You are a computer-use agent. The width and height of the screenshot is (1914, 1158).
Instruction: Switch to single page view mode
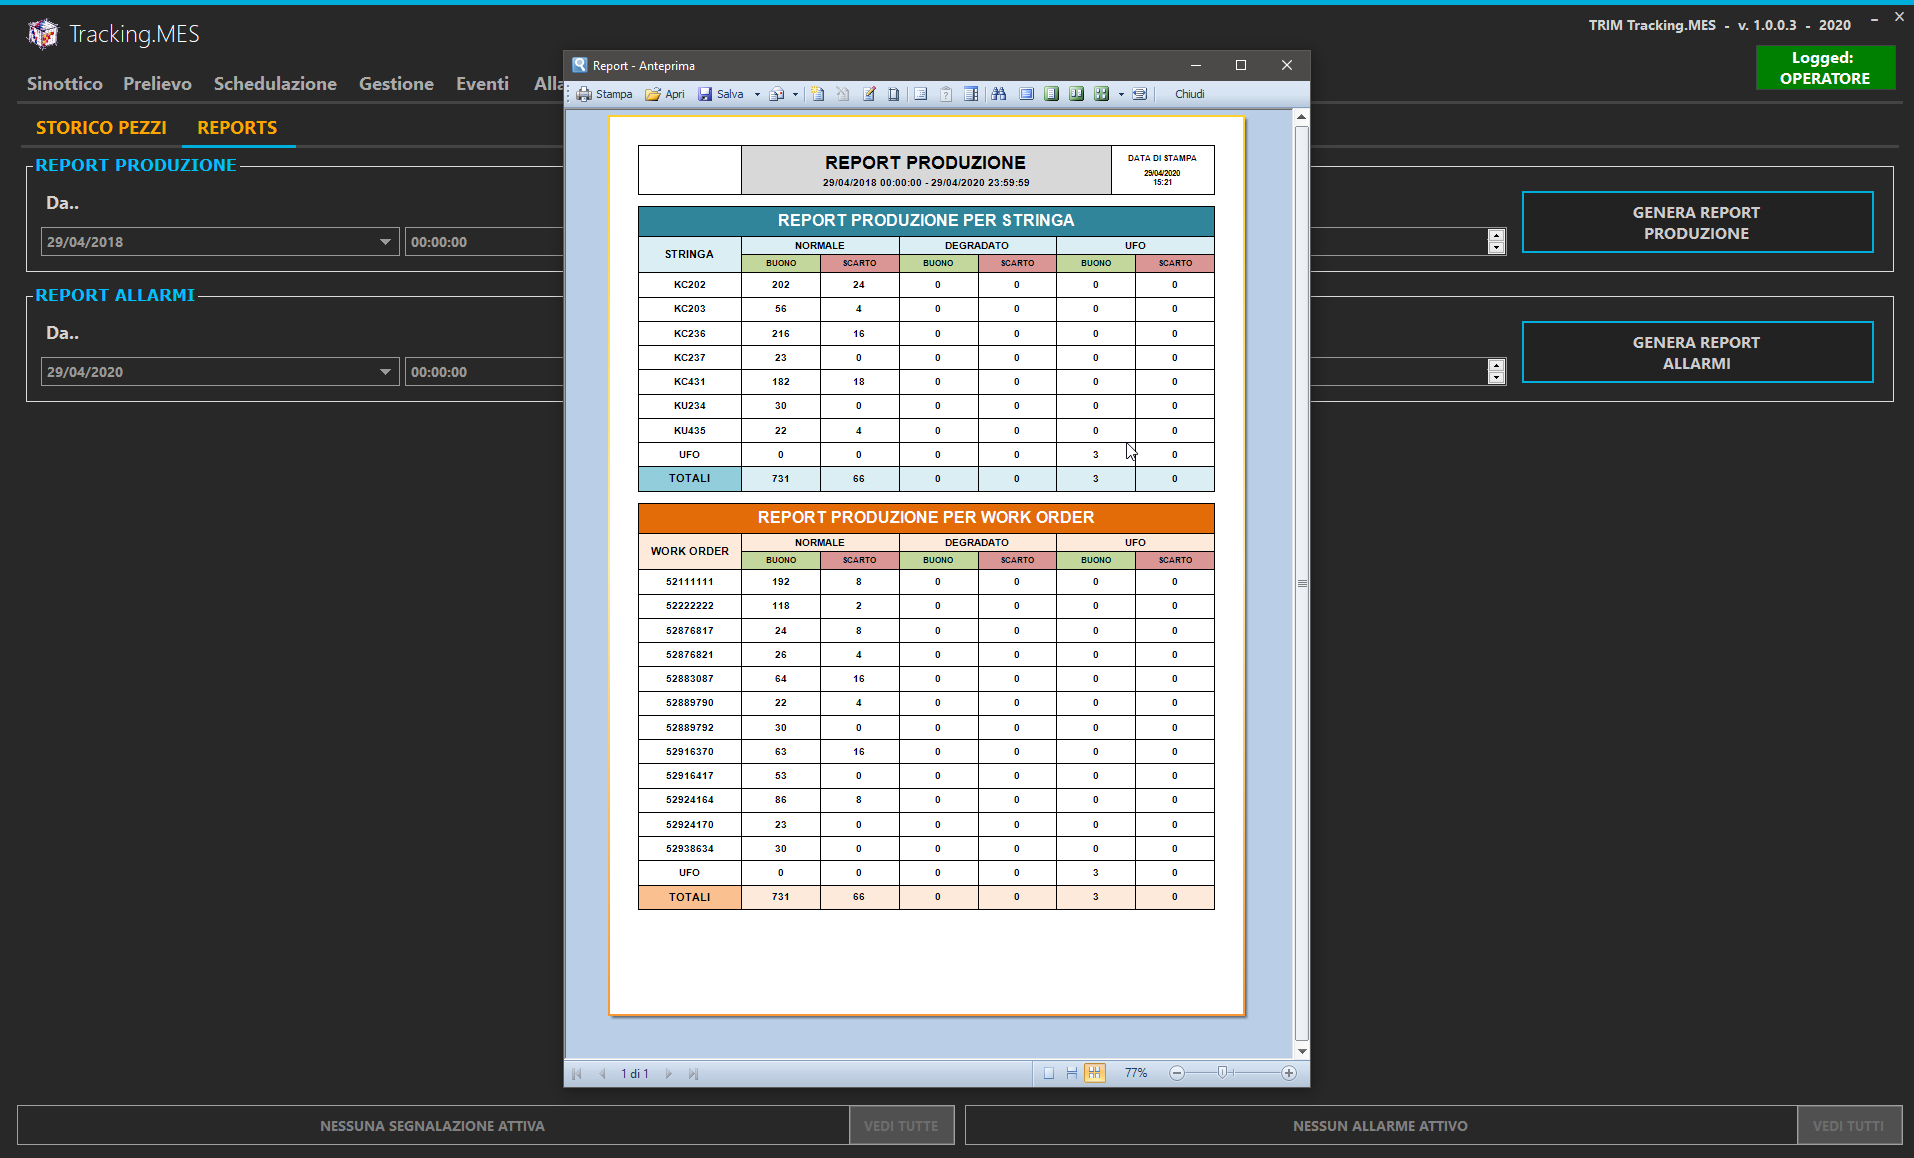(1049, 1073)
